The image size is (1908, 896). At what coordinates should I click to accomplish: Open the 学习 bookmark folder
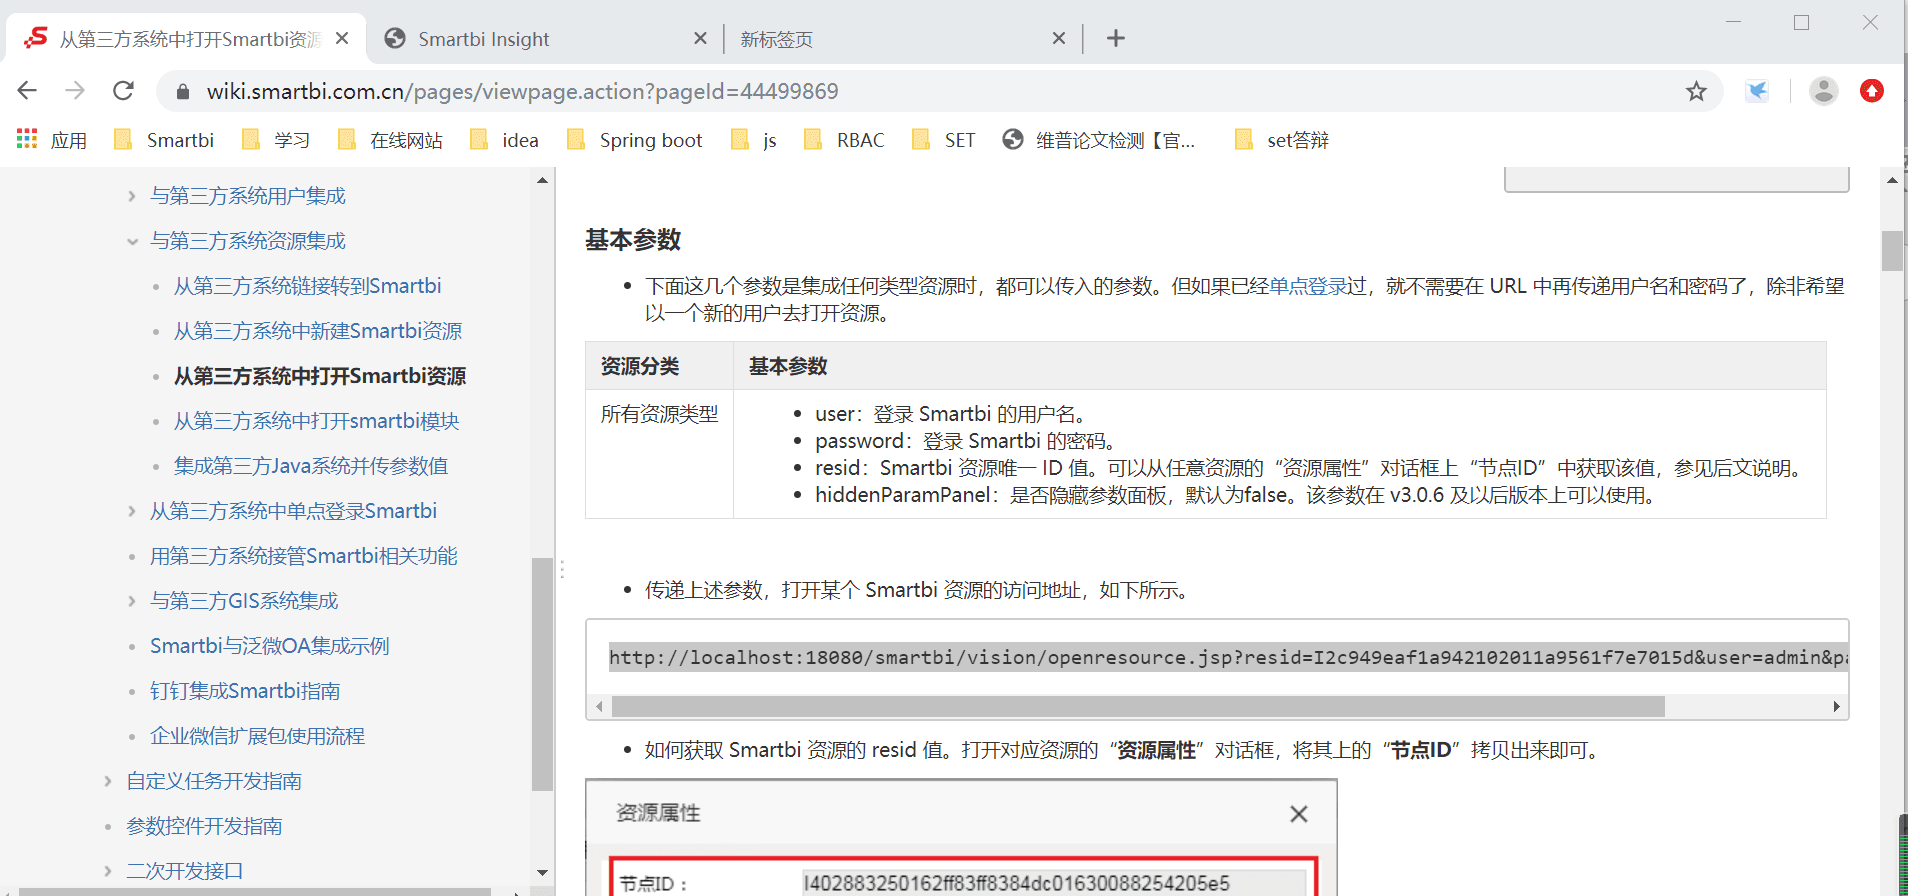276,140
